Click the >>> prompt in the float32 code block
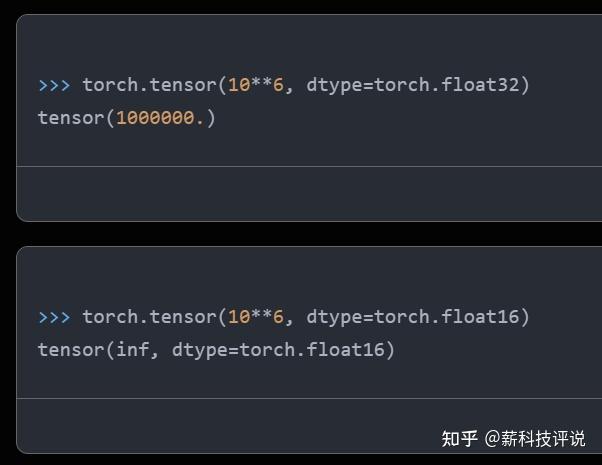Image resolution: width=602 pixels, height=465 pixels. (x=54, y=85)
